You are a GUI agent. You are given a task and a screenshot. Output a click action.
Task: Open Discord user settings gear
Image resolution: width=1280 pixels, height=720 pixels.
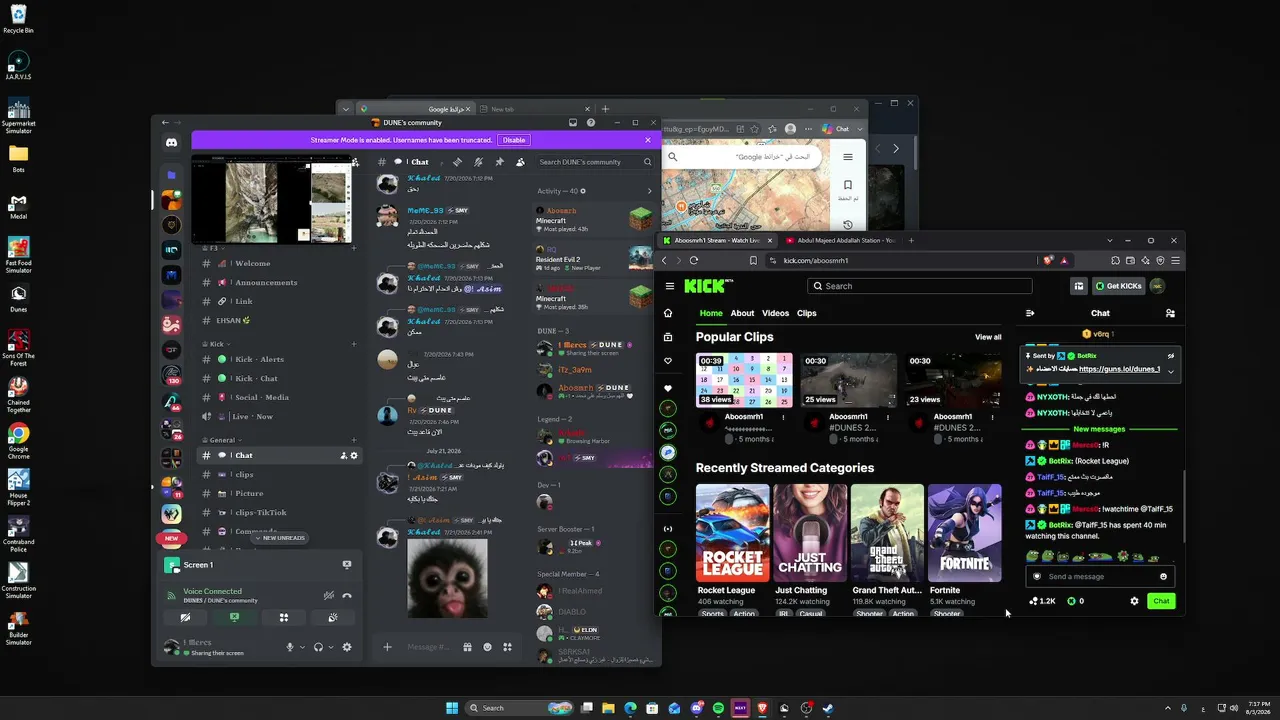point(347,647)
